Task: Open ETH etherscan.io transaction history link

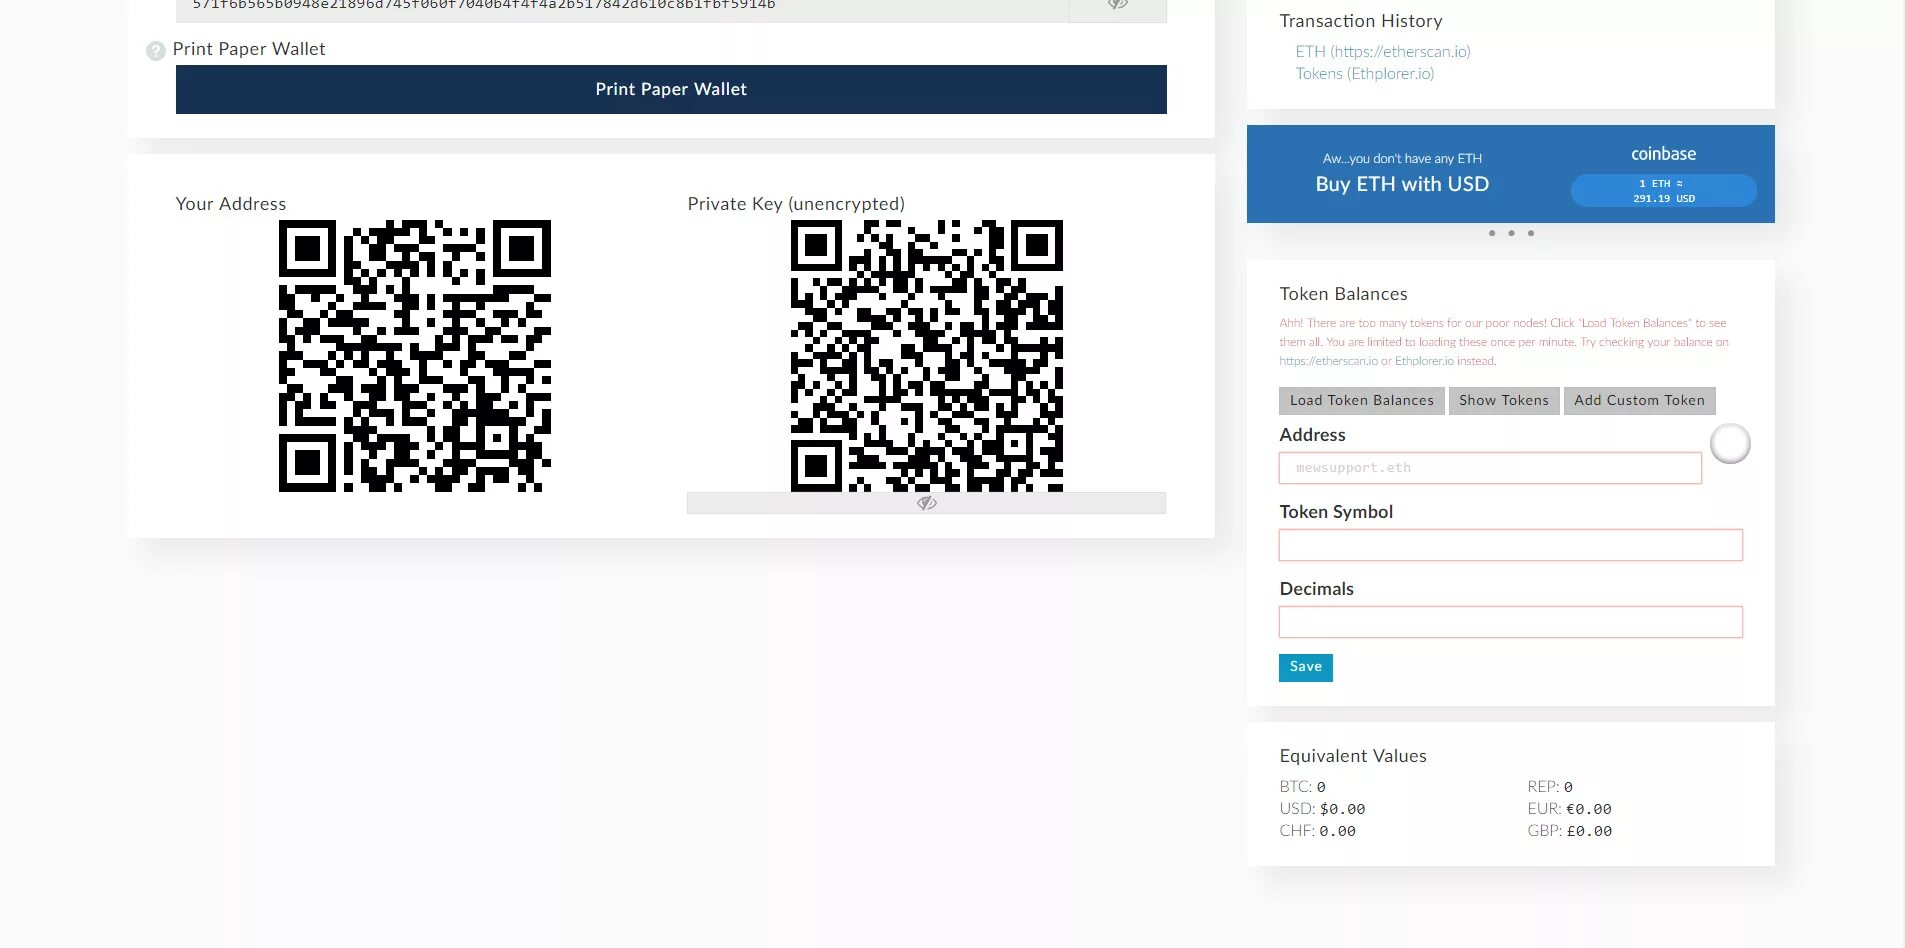Action: click(x=1383, y=51)
